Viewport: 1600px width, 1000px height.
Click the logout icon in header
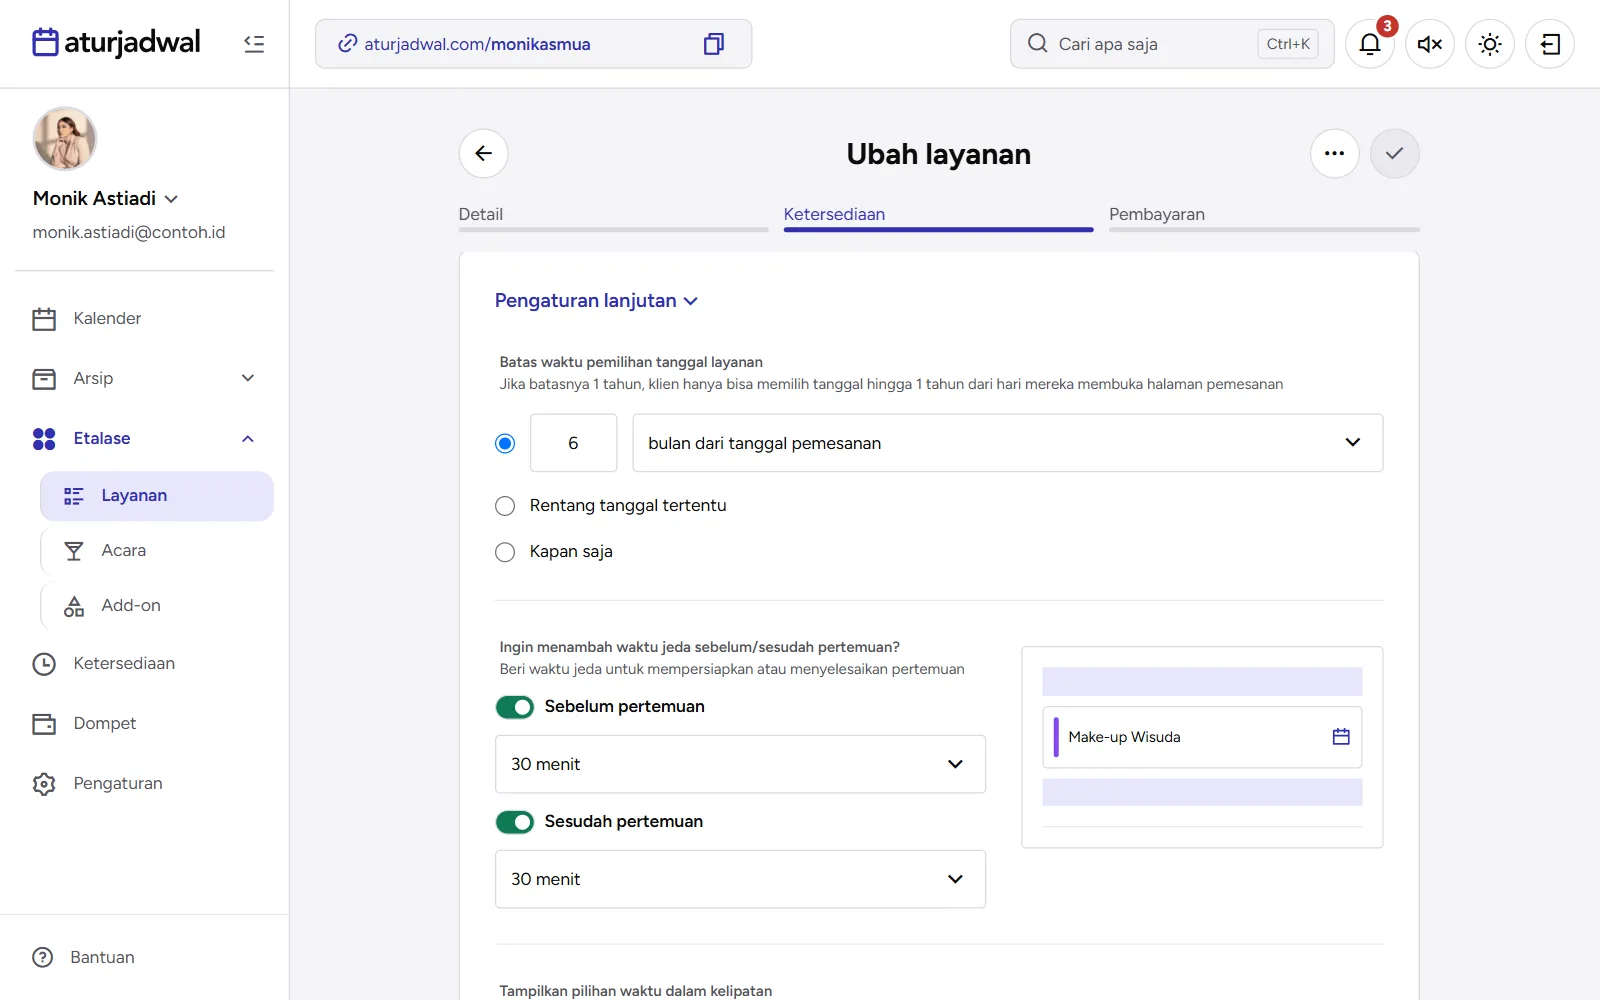(1550, 44)
